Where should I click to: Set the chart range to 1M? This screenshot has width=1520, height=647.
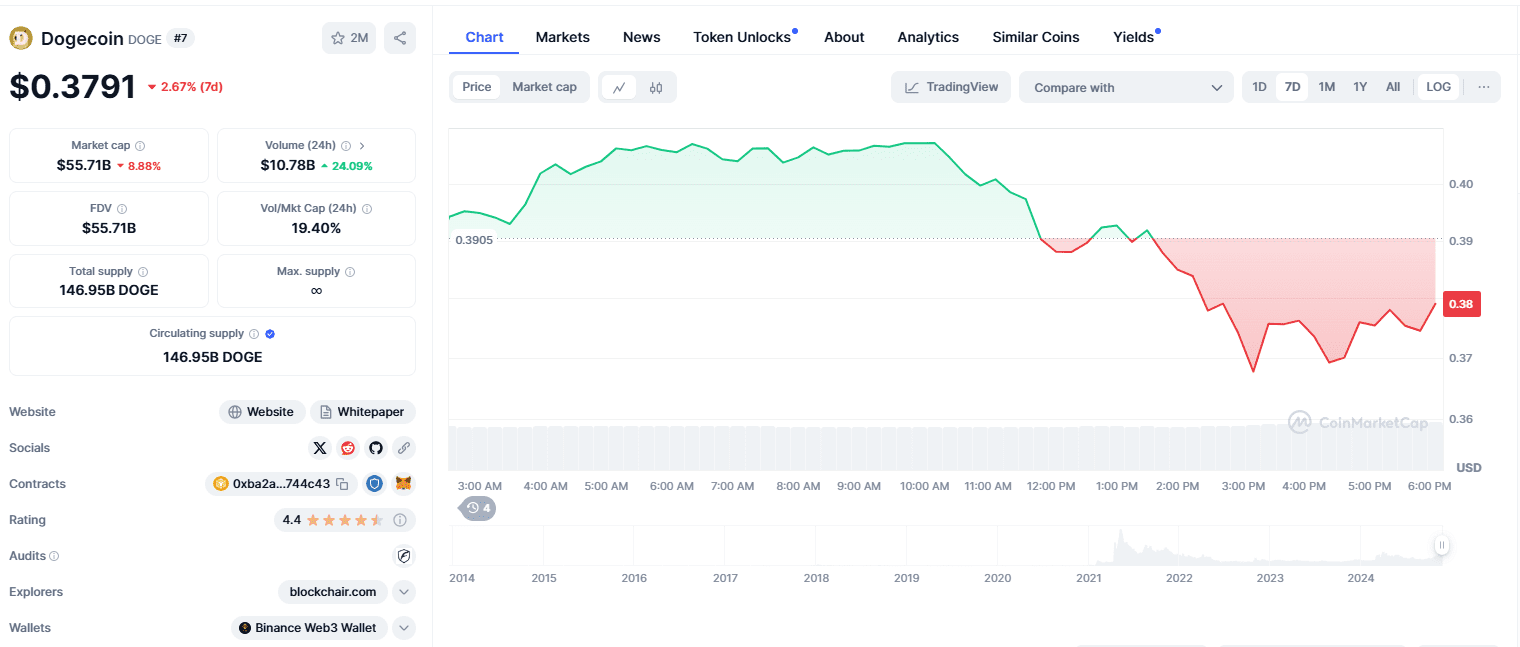pyautogui.click(x=1326, y=87)
